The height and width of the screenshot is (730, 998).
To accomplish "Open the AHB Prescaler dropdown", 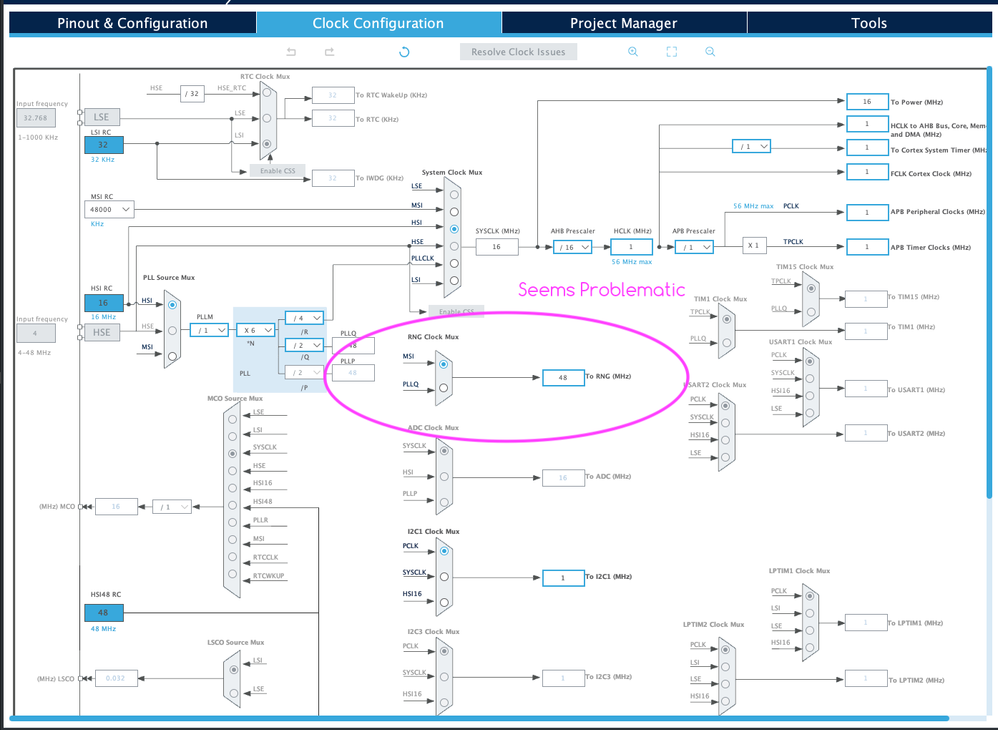I will click(573, 247).
